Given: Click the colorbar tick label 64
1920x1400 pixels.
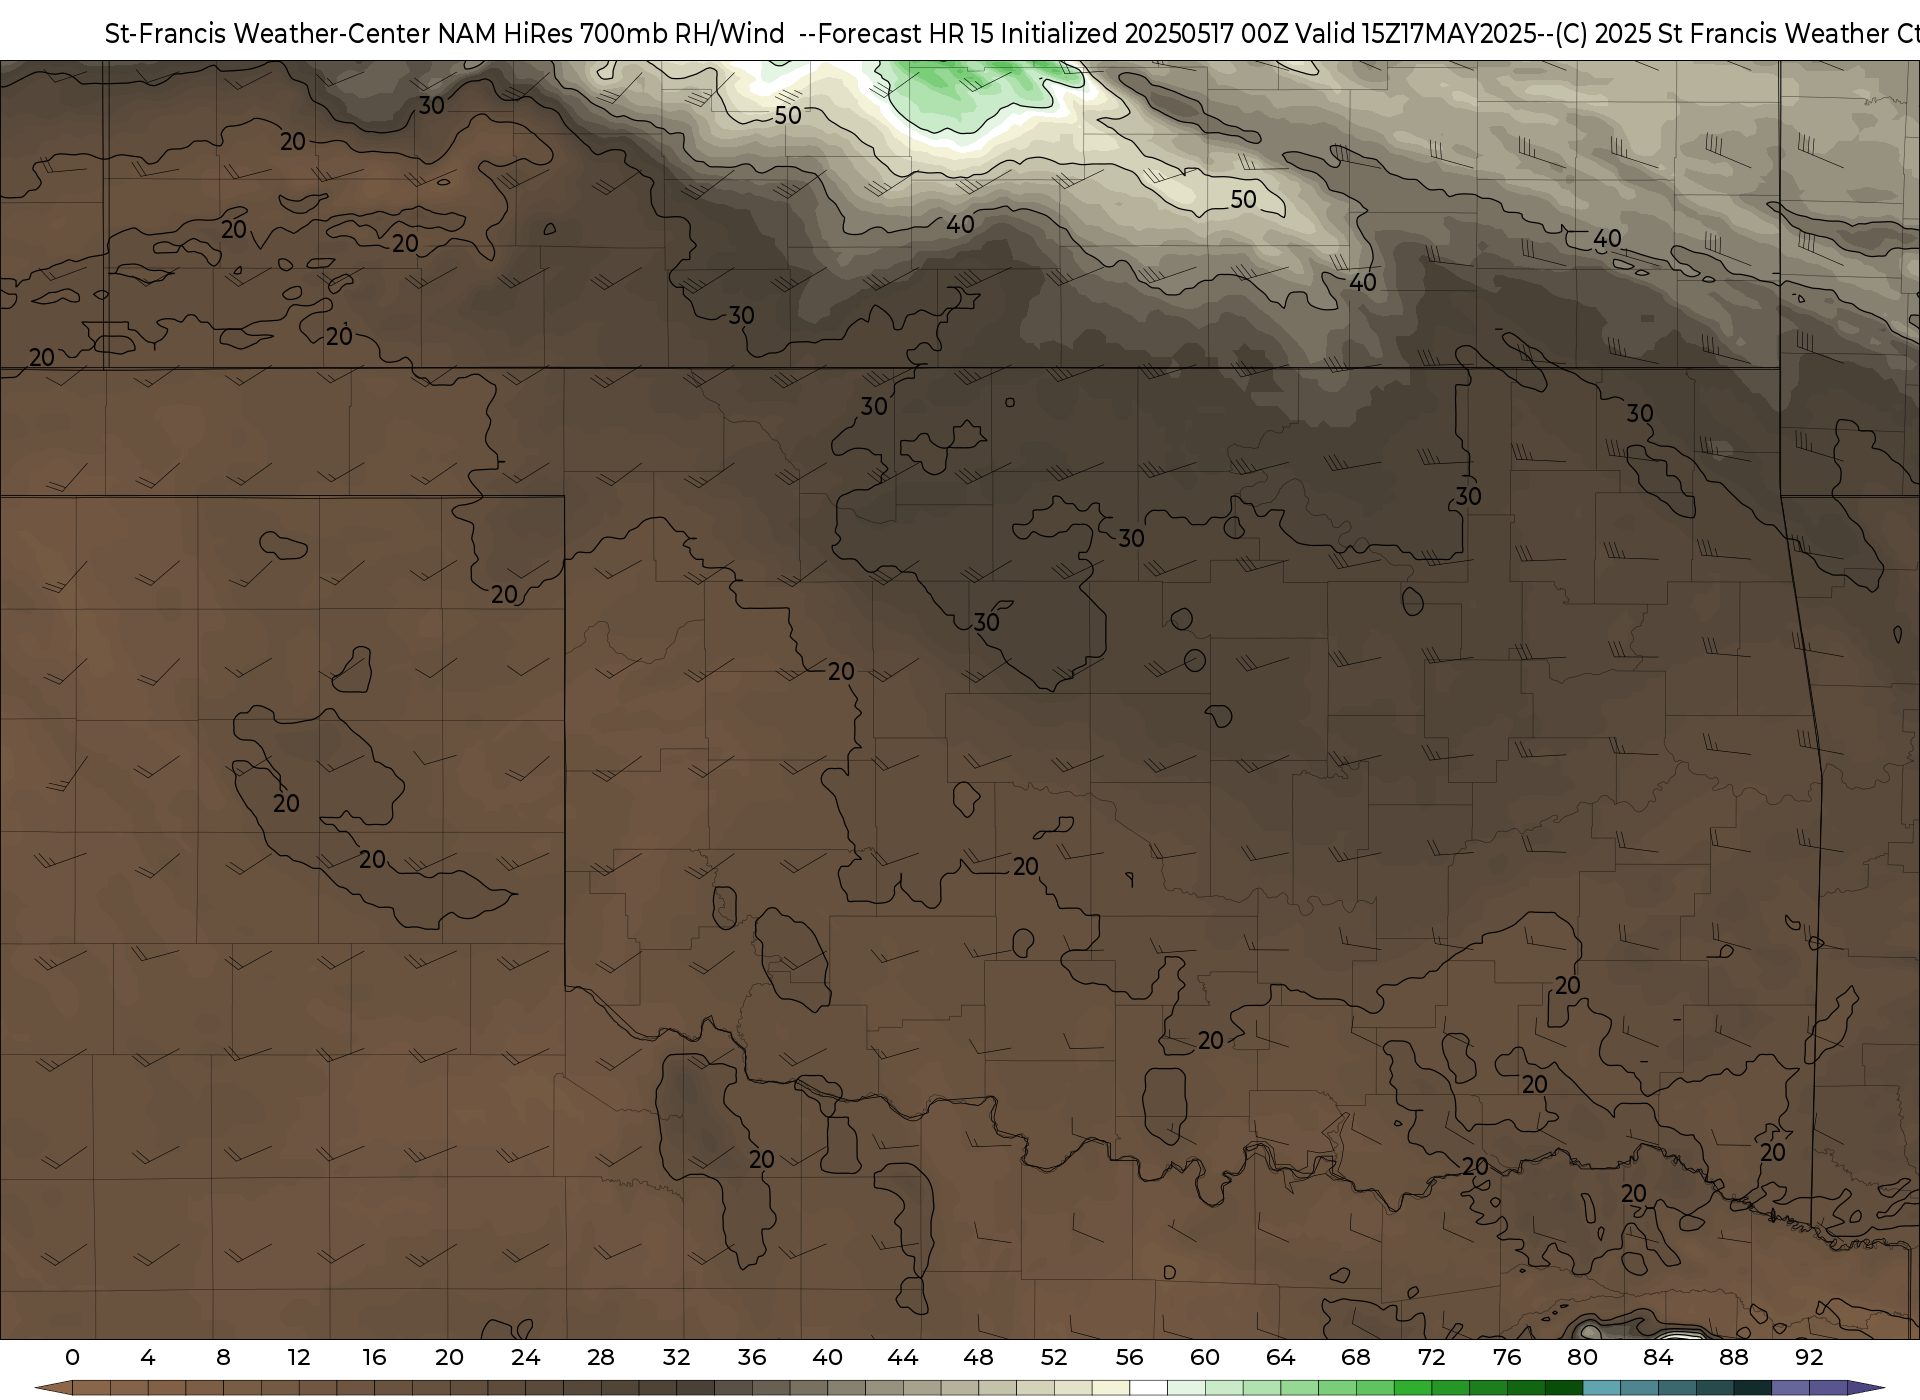Looking at the screenshot, I should 1281,1358.
